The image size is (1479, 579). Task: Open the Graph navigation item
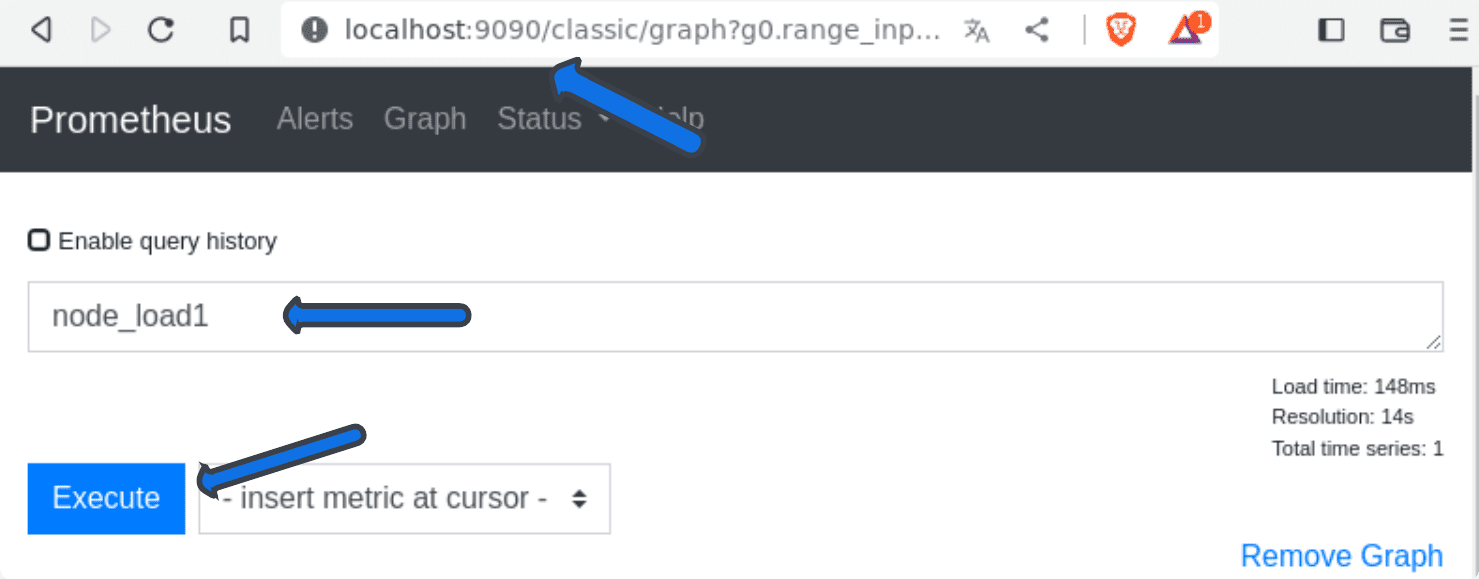coord(424,119)
